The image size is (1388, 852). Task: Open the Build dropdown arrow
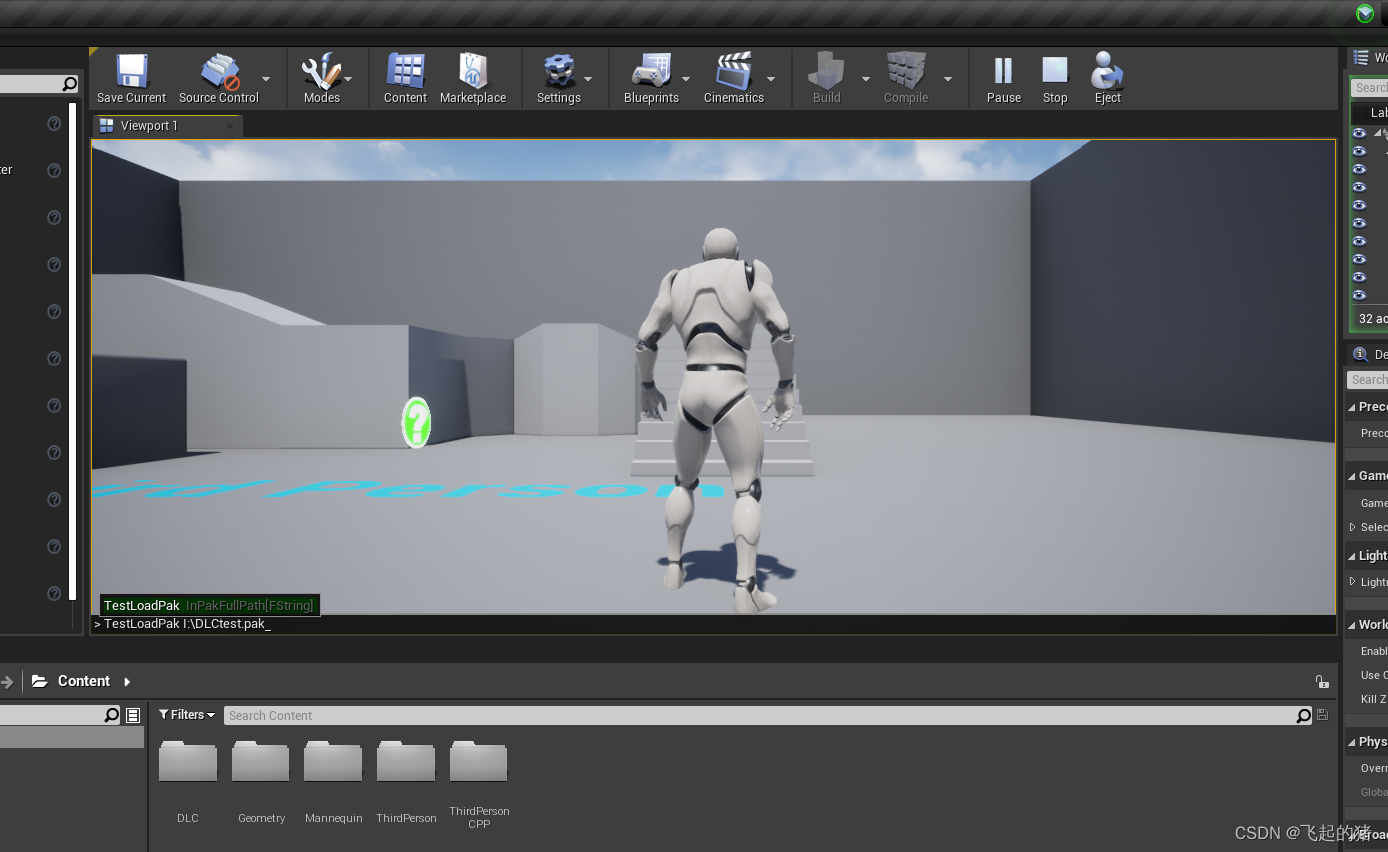tap(865, 78)
